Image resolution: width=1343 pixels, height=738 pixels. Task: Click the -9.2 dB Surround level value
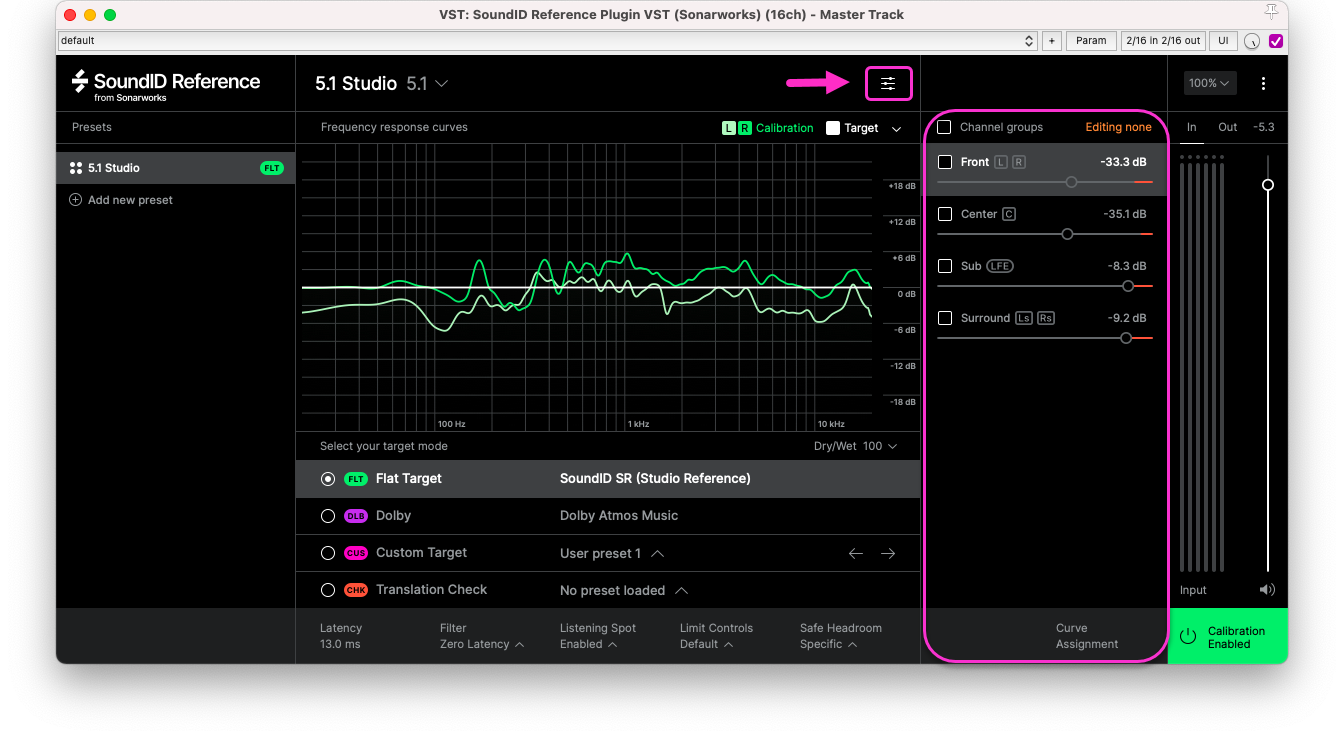(1127, 318)
